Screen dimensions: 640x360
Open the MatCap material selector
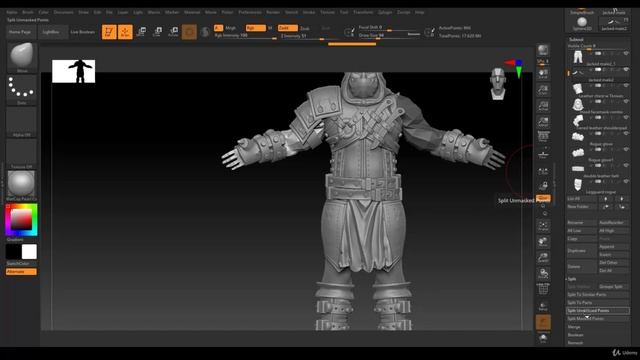[22, 185]
